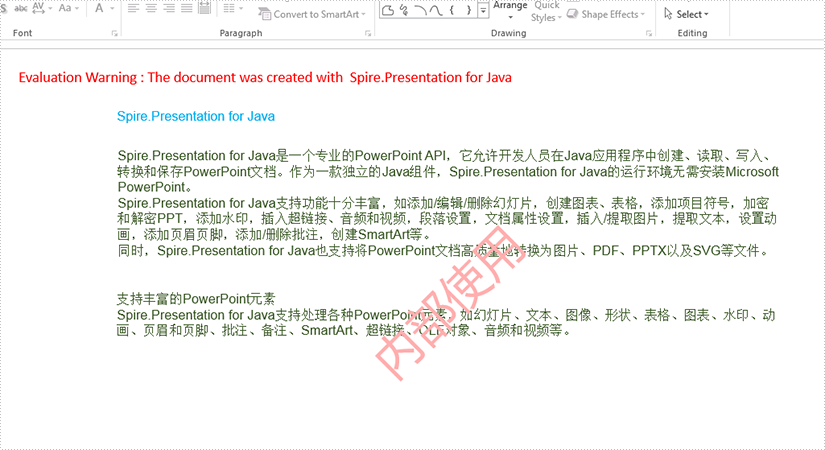825x450 pixels.
Task: Click the blue Spire.Presentation for Java heading
Action: [196, 116]
